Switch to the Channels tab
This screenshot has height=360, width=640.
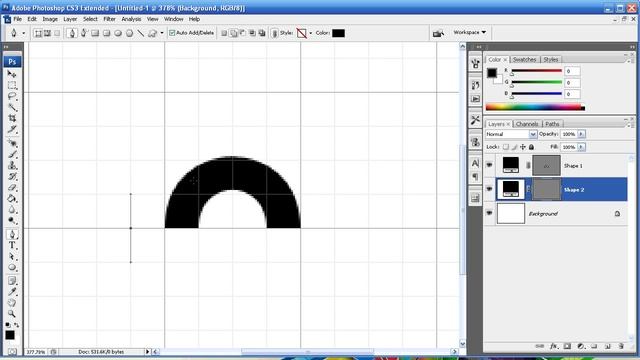(x=527, y=124)
